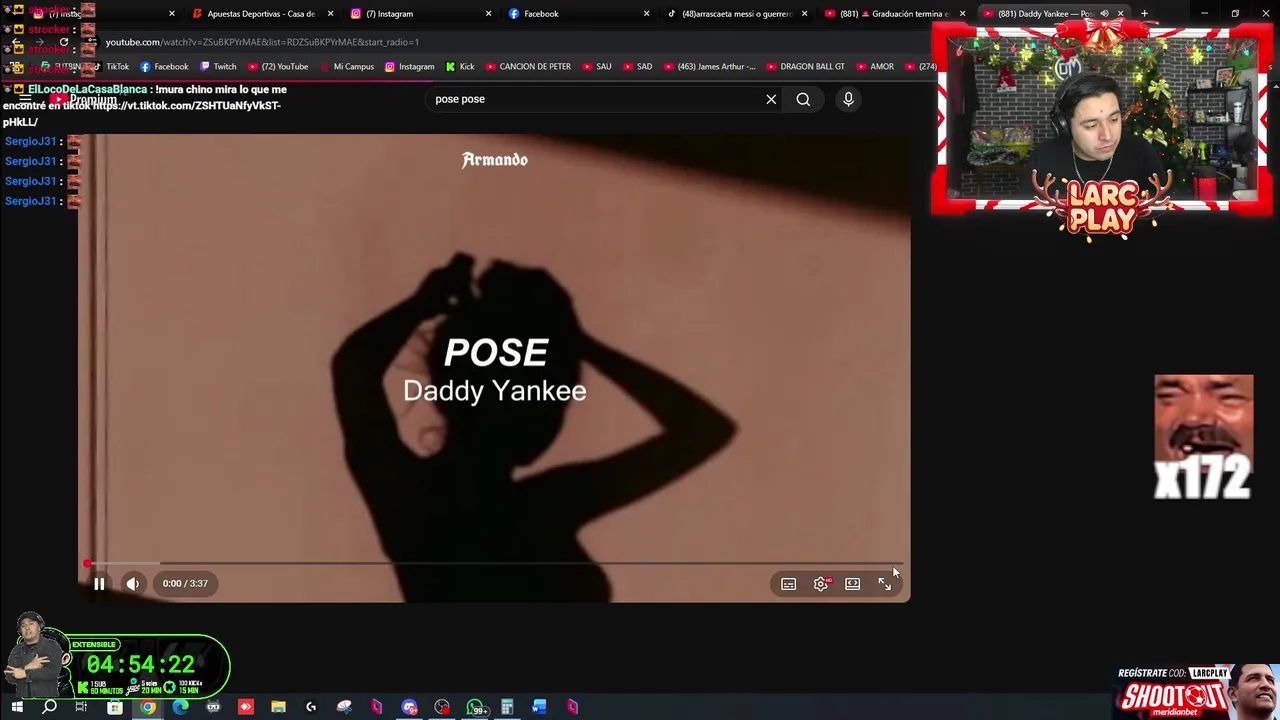
Task: Open the Instagram bookmark
Action: (409, 67)
